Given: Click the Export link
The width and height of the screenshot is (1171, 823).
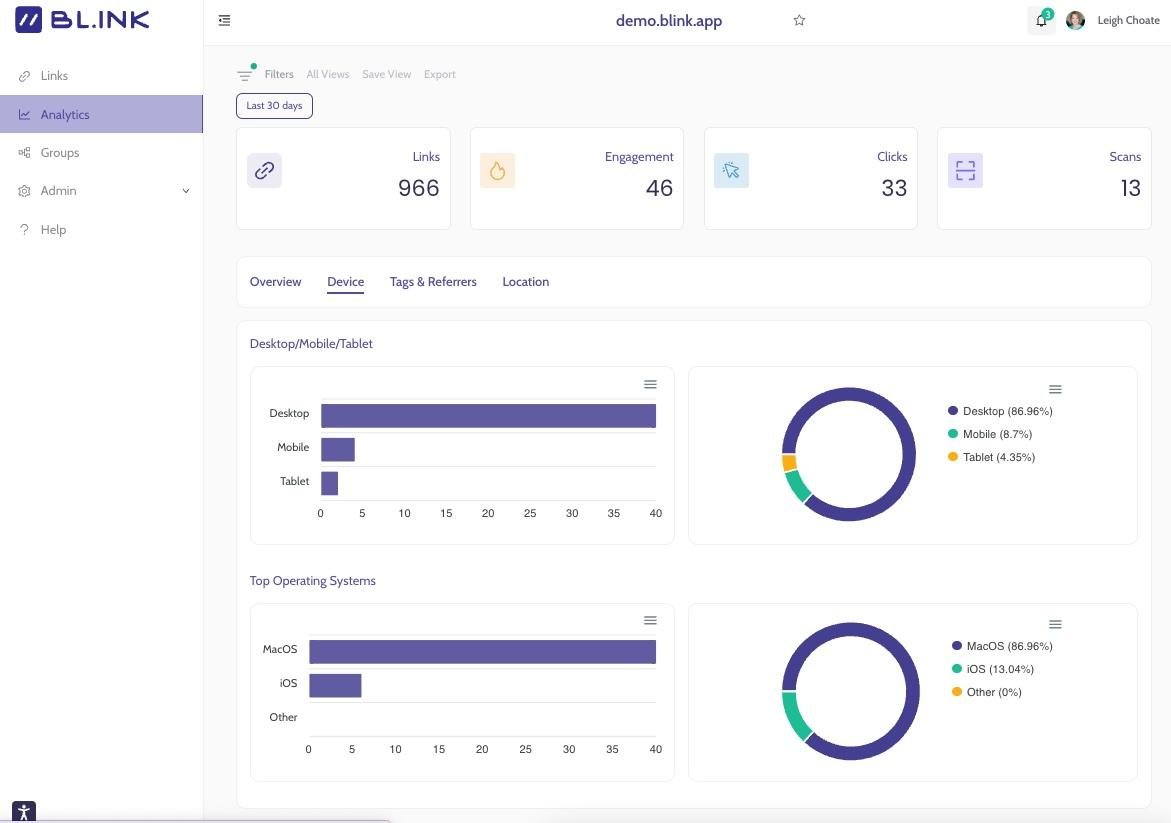Looking at the screenshot, I should (439, 75).
